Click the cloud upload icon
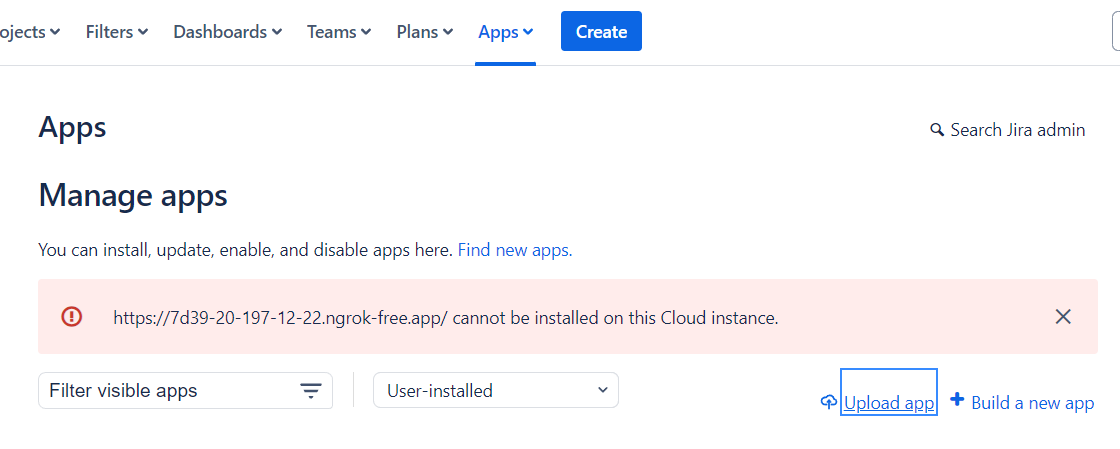 pos(829,403)
